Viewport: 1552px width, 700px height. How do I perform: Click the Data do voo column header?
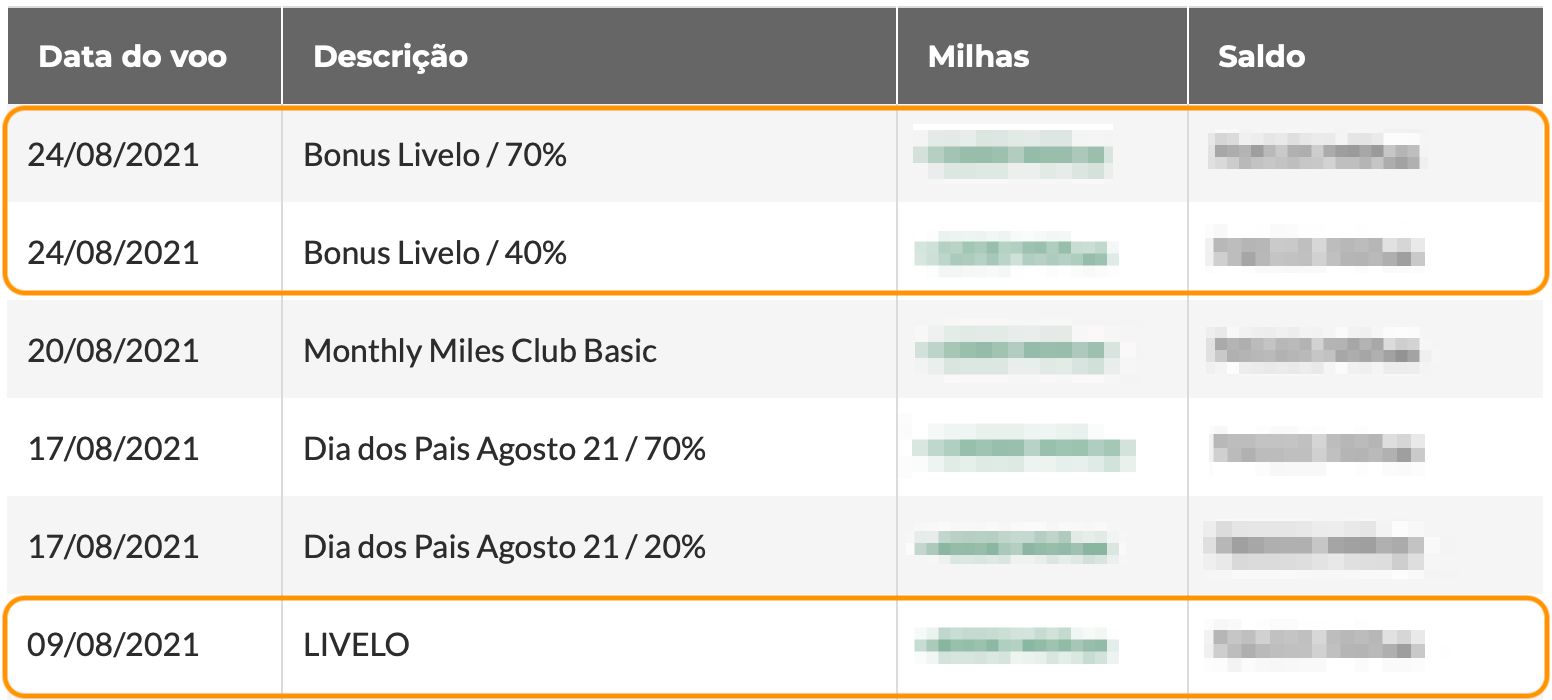pos(132,56)
